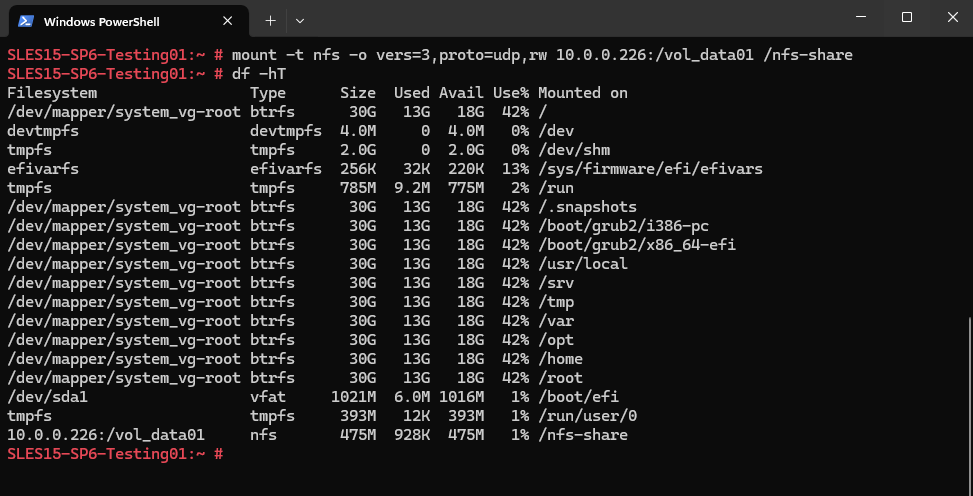This screenshot has width=973, height=496.
Task: Open a new terminal tab
Action: point(271,20)
